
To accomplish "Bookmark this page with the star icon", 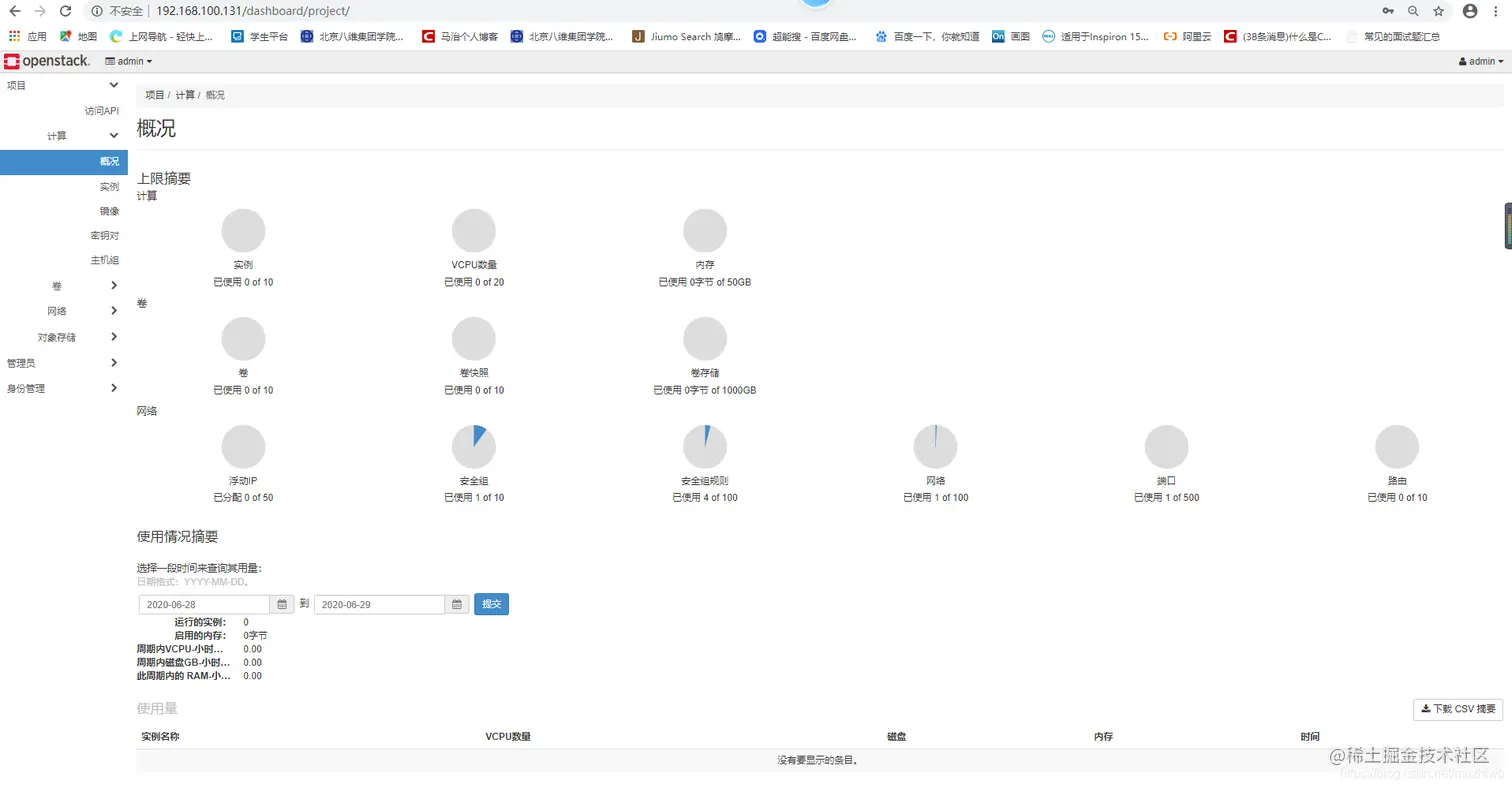I will pyautogui.click(x=1439, y=11).
